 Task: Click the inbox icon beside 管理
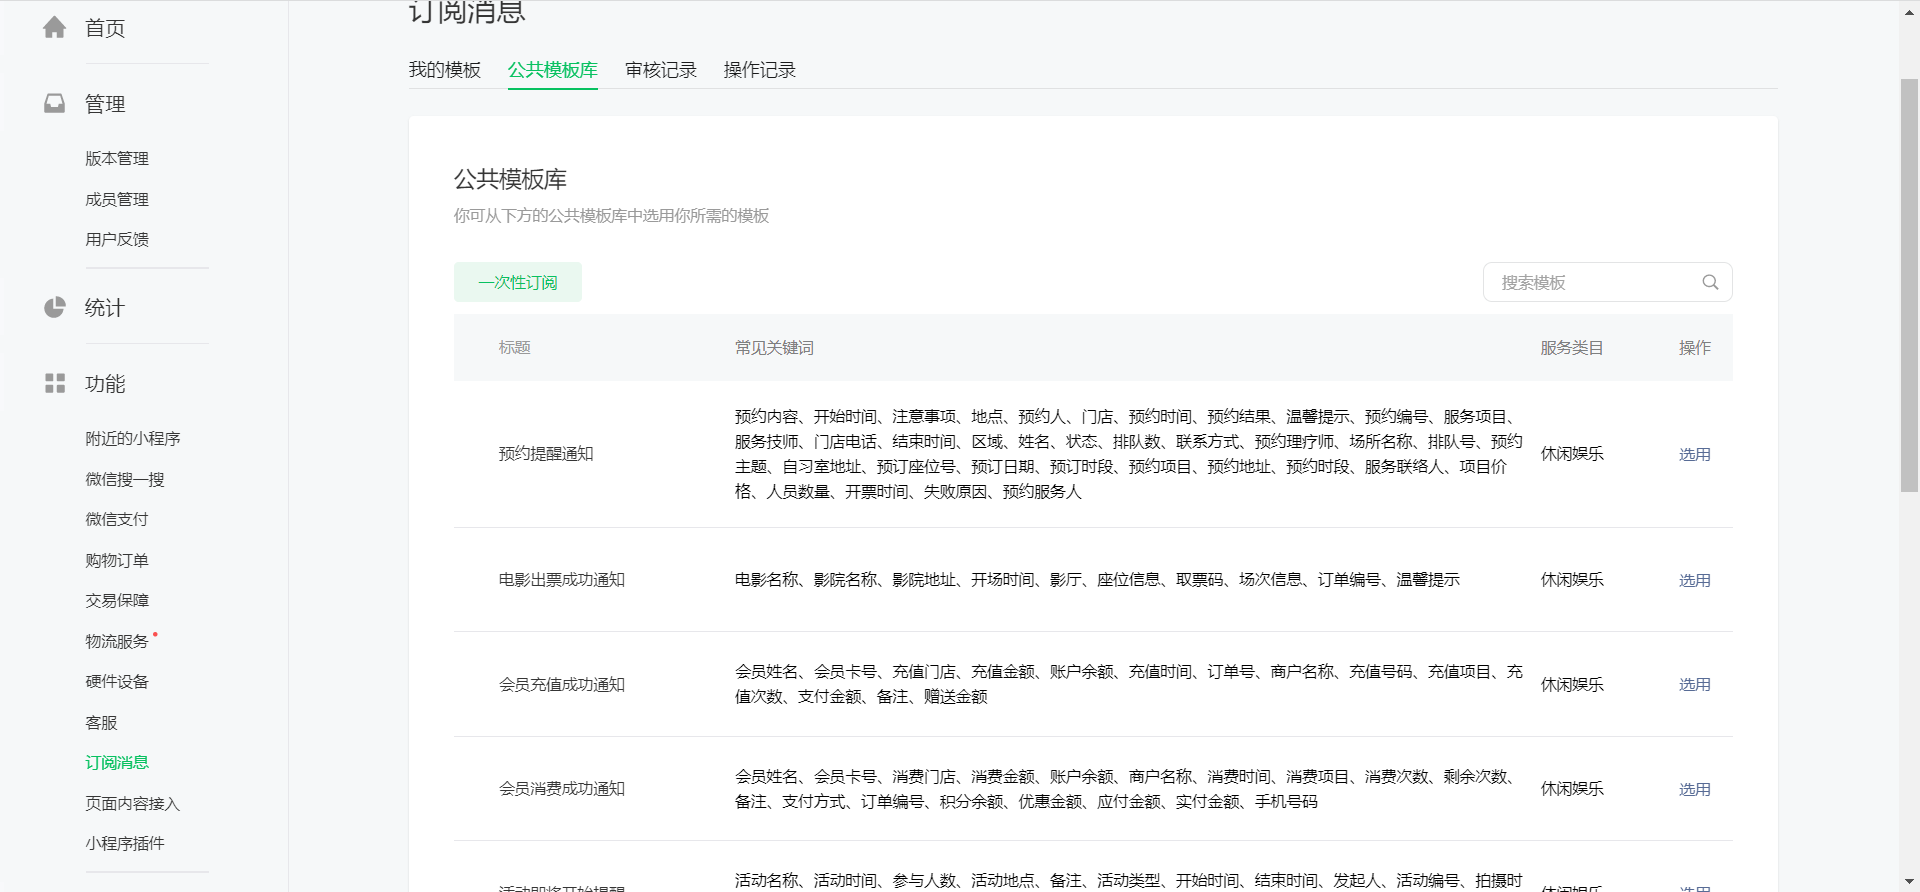pos(55,103)
